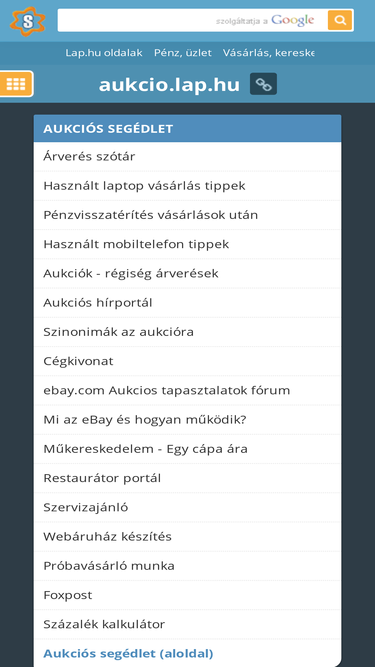
Task: Open Aukciós segédlet (aloldal) subpage link
Action: pyautogui.click(x=128, y=653)
